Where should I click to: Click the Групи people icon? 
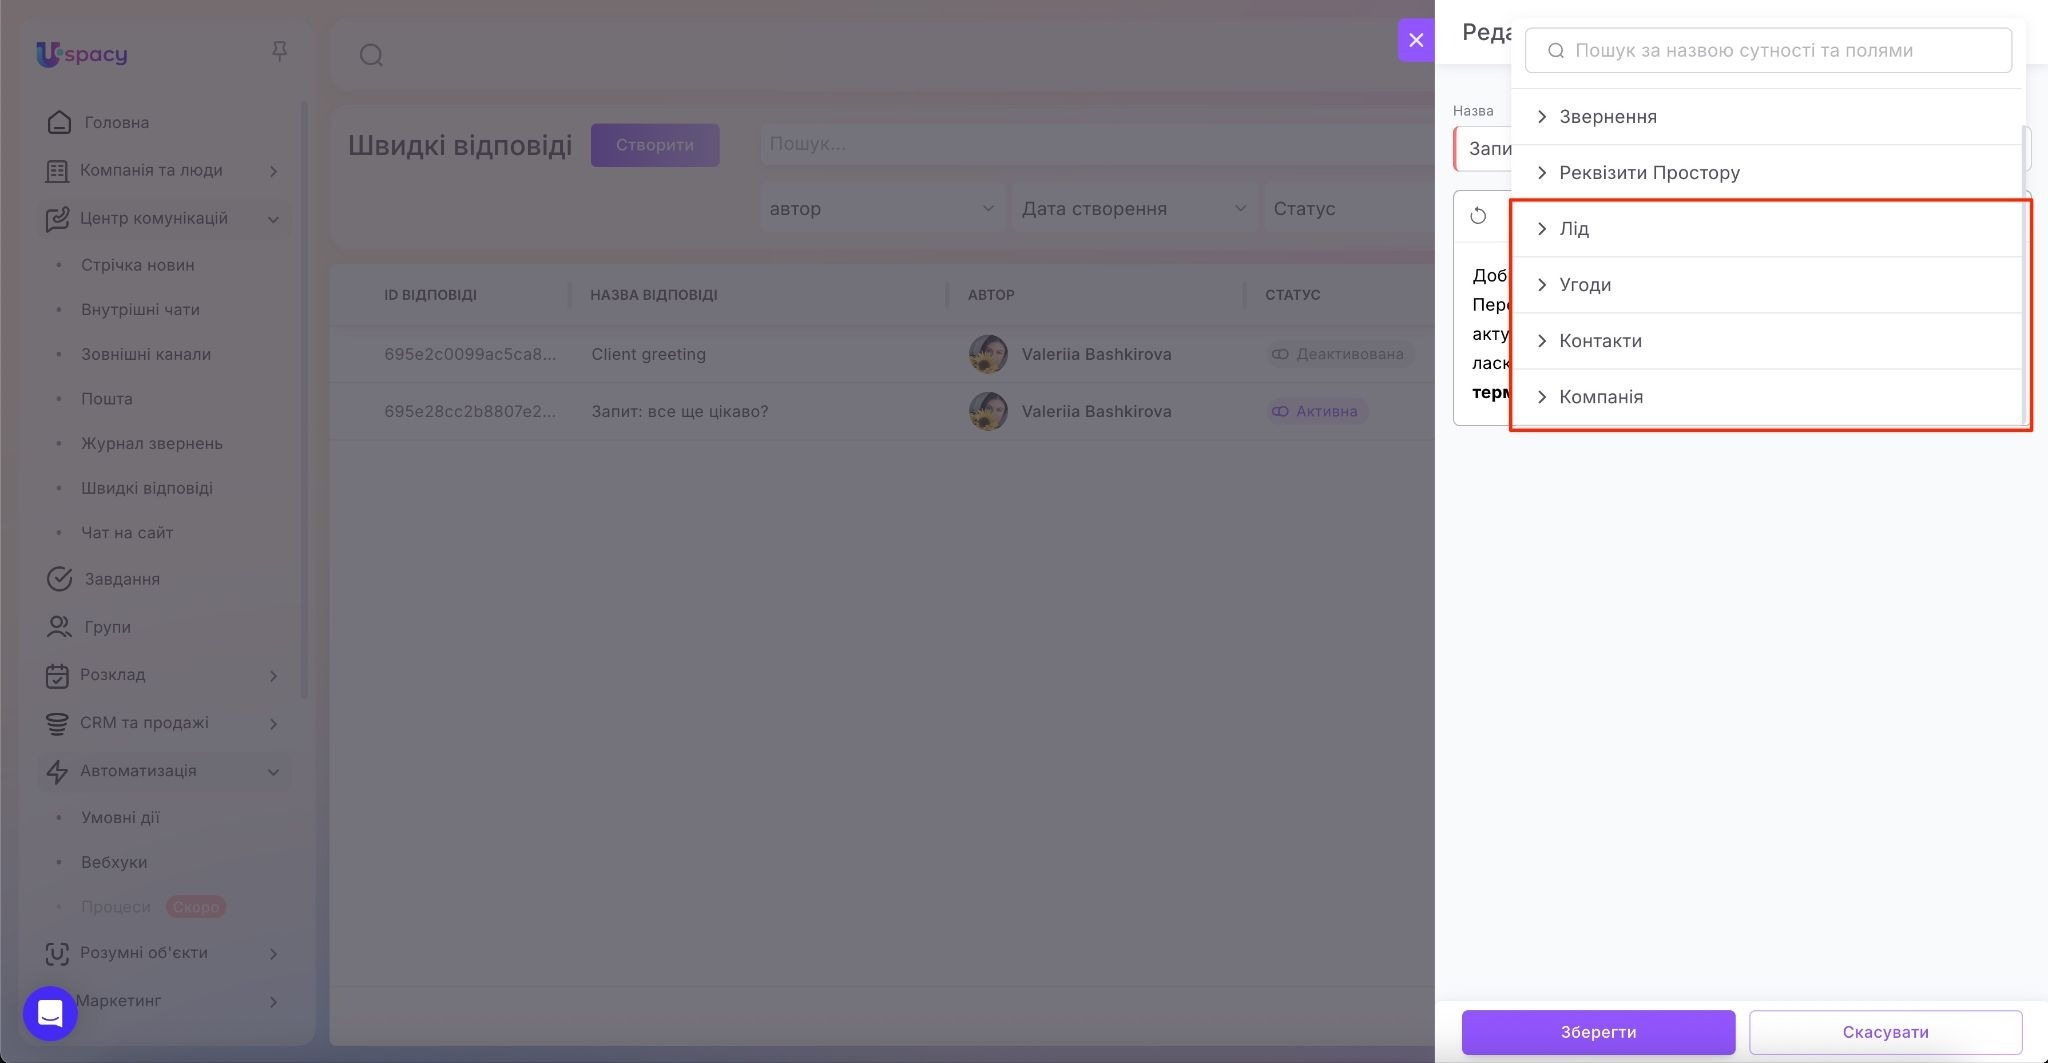[x=59, y=627]
